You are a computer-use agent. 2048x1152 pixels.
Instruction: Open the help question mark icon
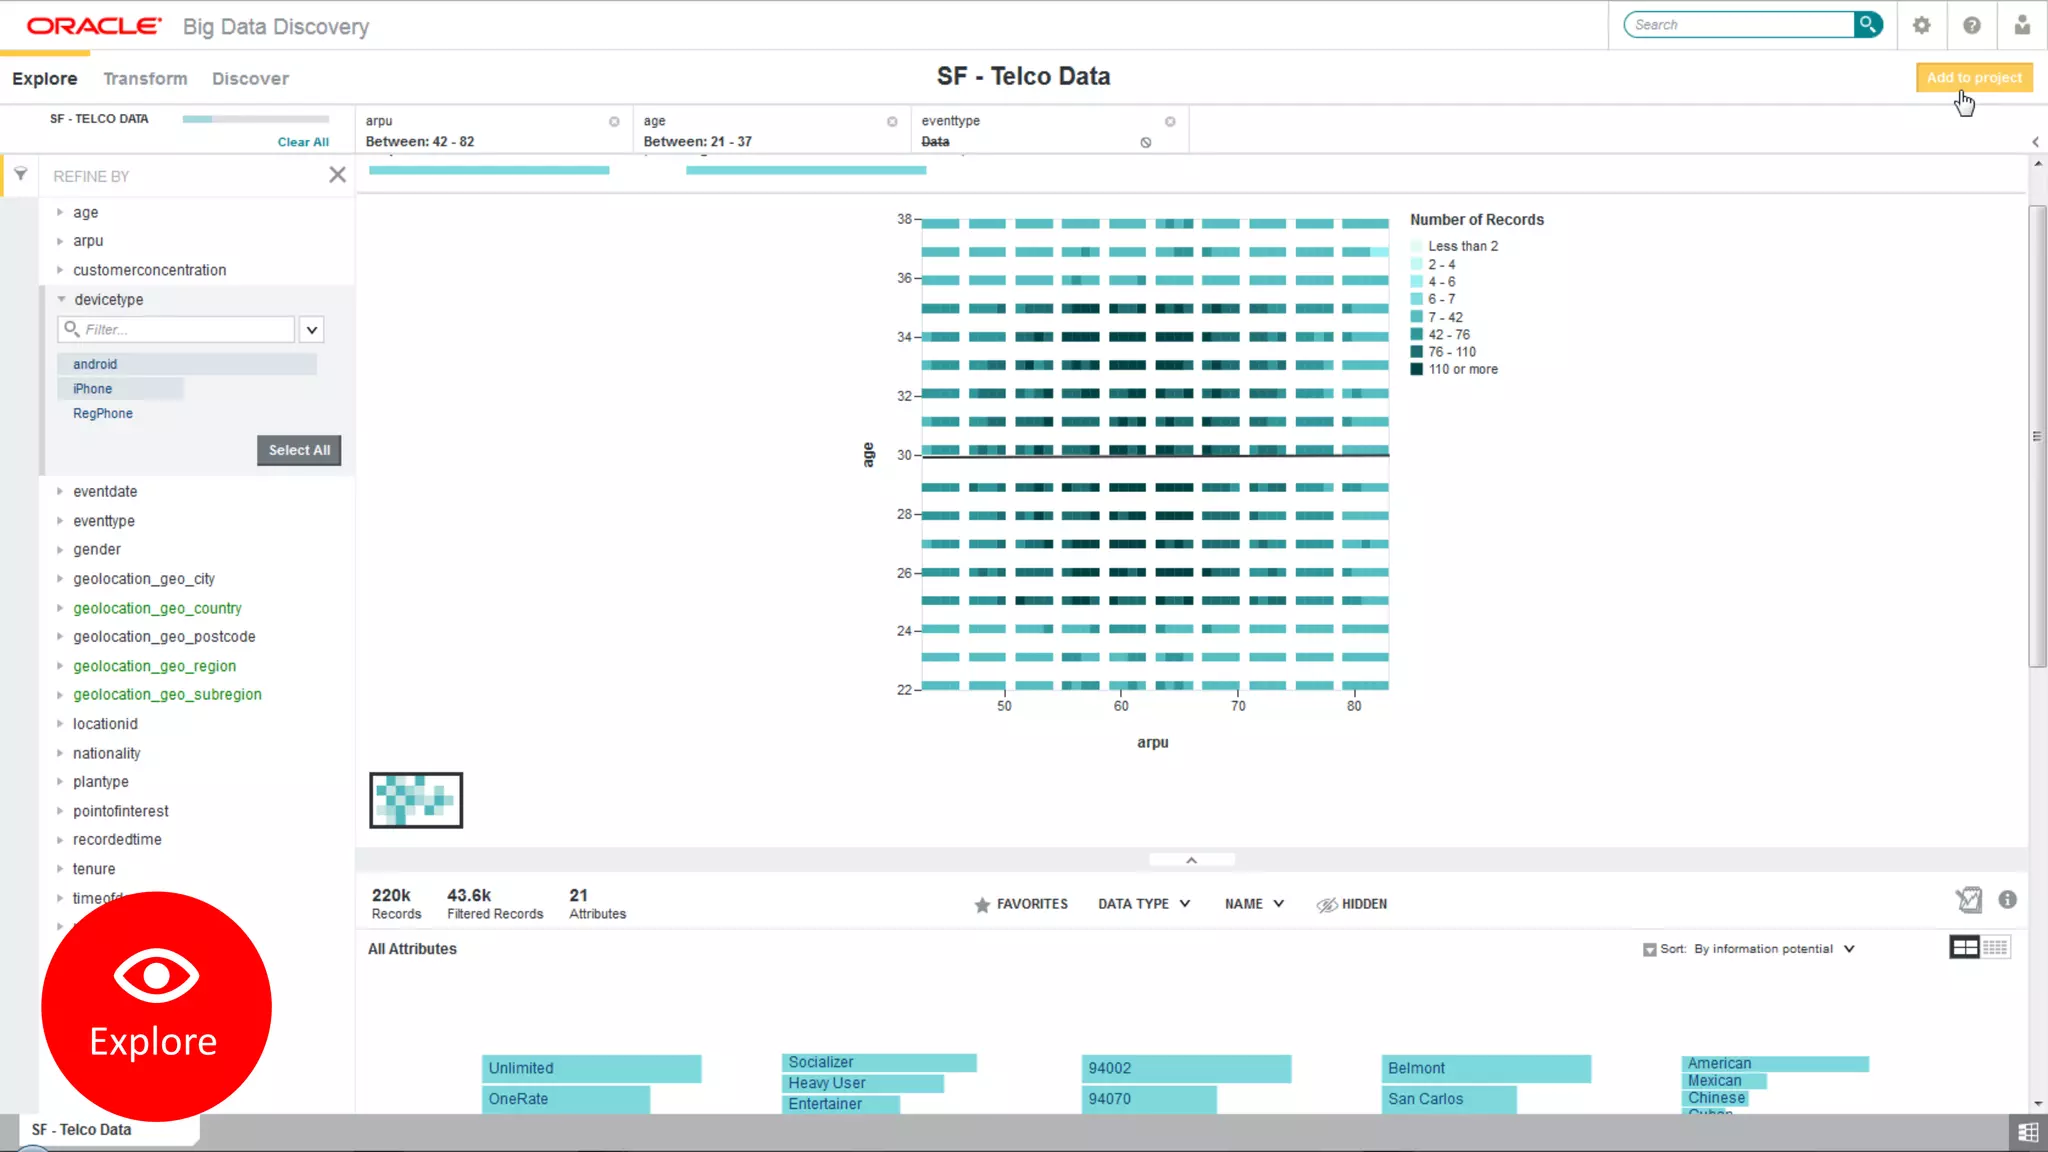1971,25
